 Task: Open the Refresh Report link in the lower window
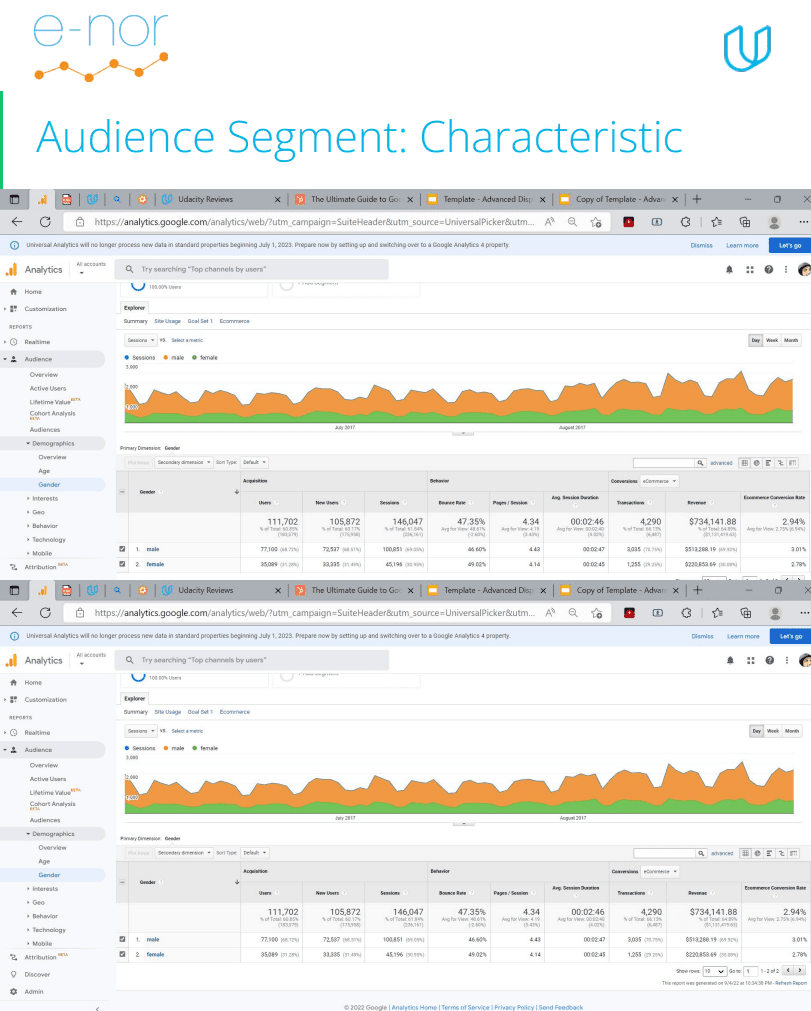tap(791, 983)
